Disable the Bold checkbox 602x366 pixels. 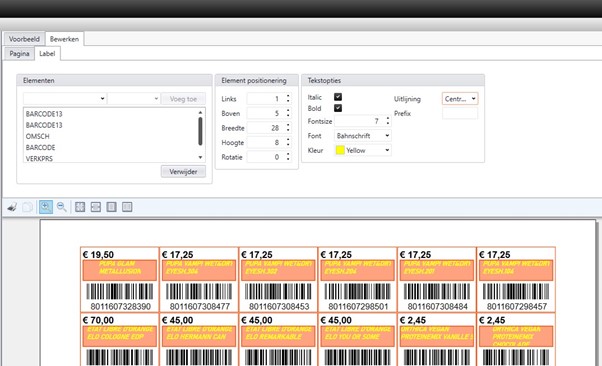338,108
